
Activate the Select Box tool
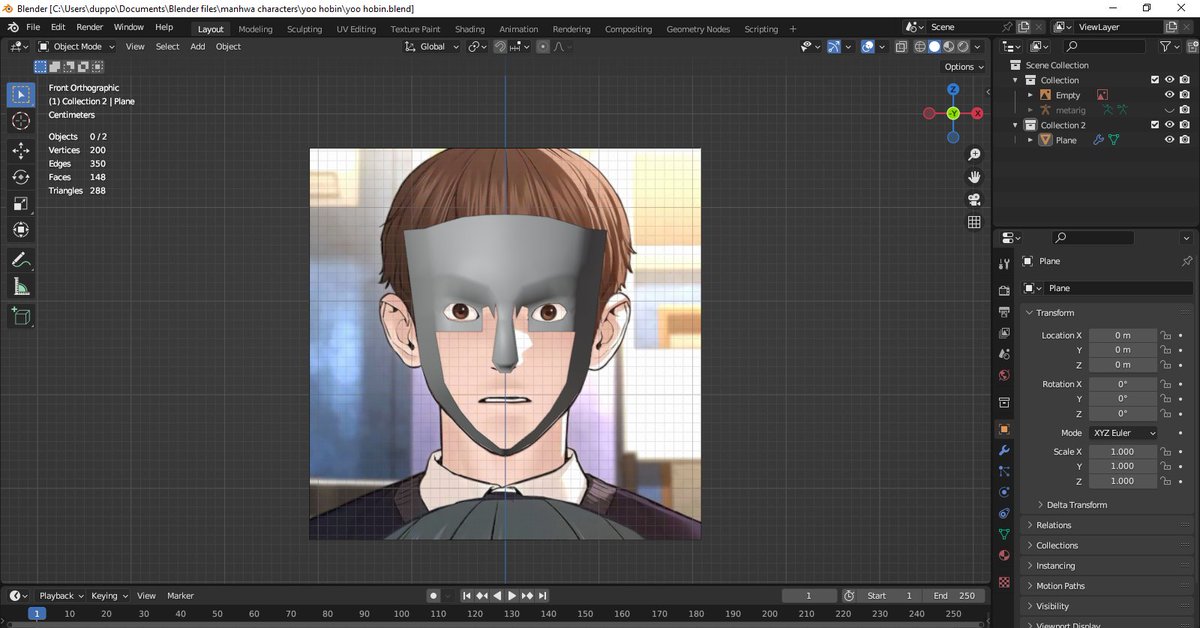[x=20, y=94]
